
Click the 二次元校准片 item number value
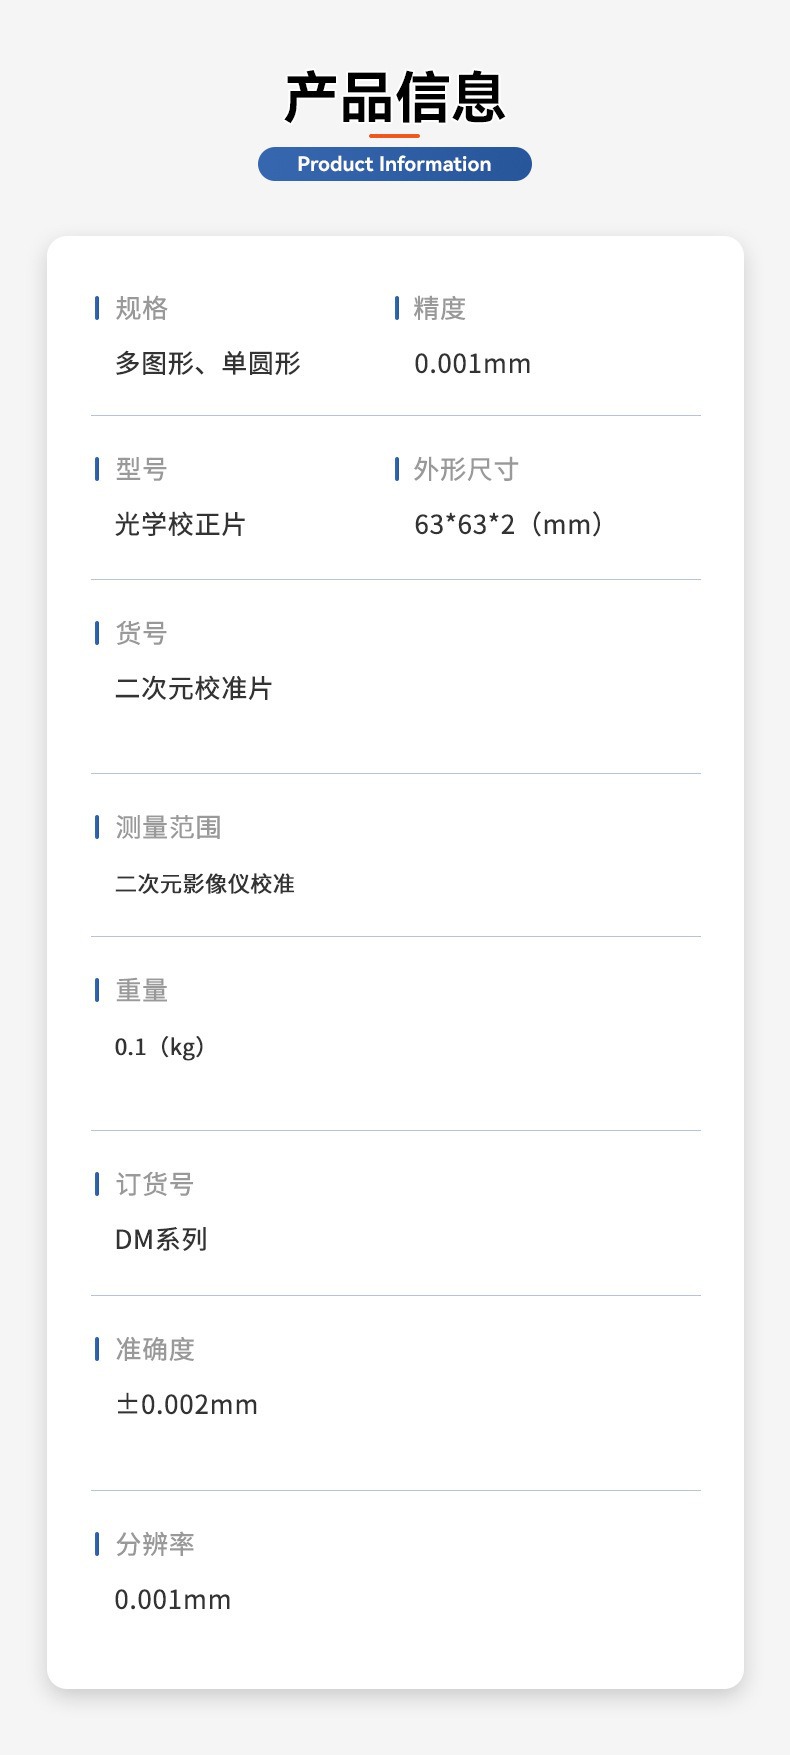click(193, 688)
